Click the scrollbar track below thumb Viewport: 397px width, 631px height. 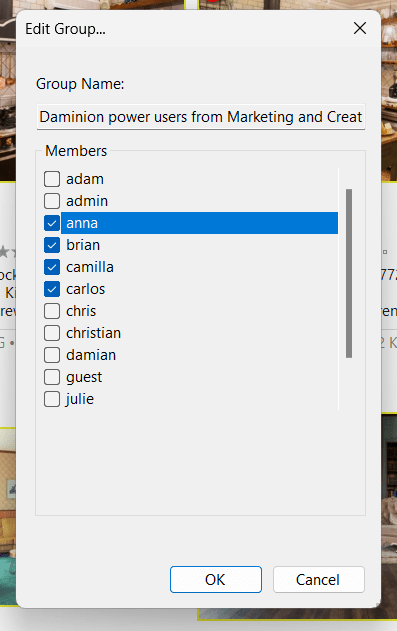tap(349, 383)
